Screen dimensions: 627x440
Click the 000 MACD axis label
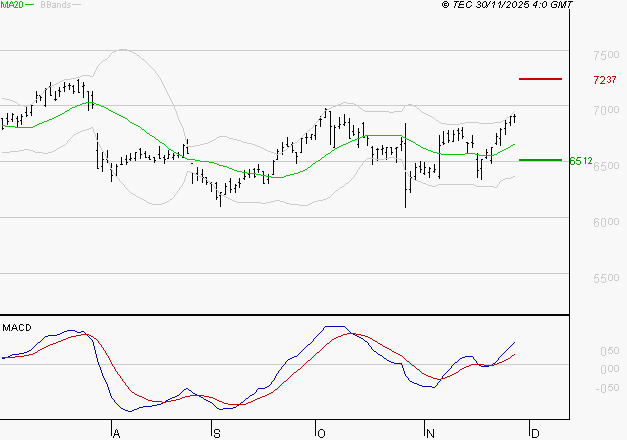(610, 369)
